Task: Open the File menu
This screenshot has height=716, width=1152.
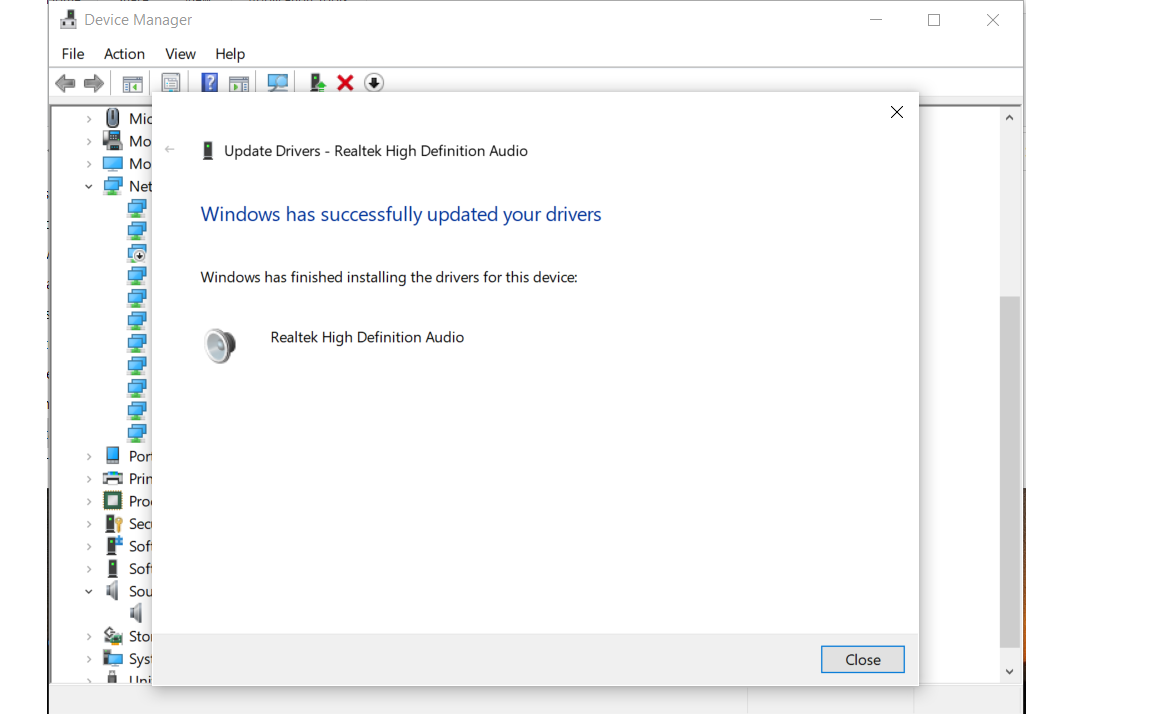Action: (73, 54)
